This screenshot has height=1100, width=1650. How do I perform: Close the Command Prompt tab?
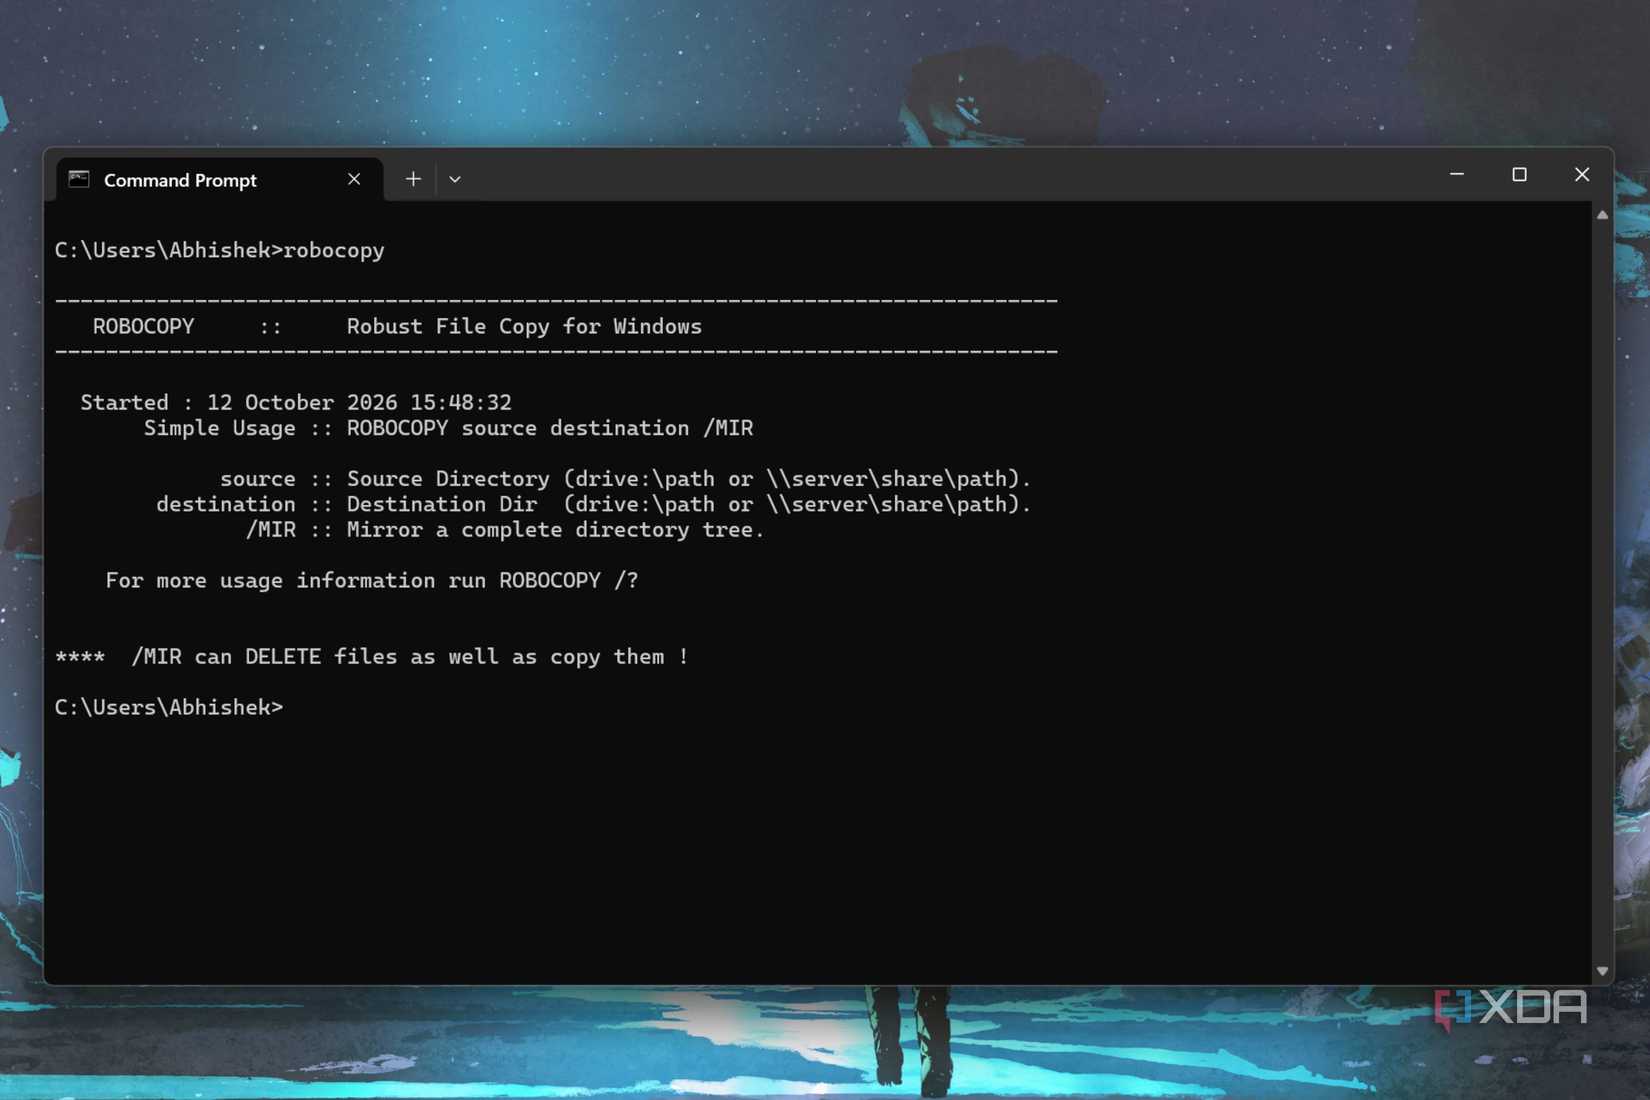pyautogui.click(x=354, y=179)
